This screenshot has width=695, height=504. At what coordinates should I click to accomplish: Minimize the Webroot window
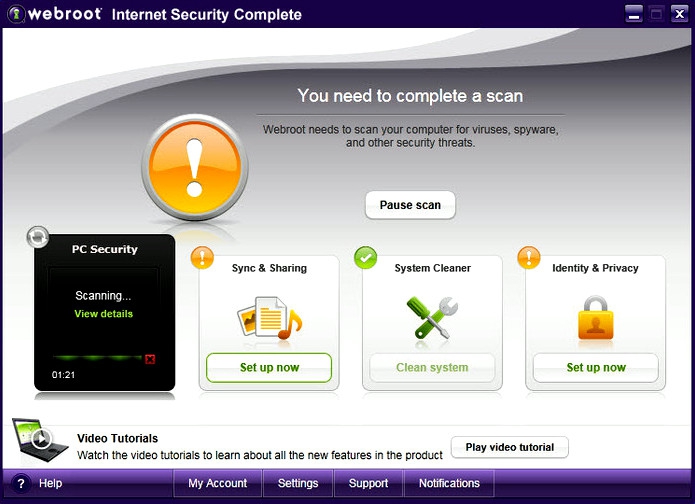point(634,14)
